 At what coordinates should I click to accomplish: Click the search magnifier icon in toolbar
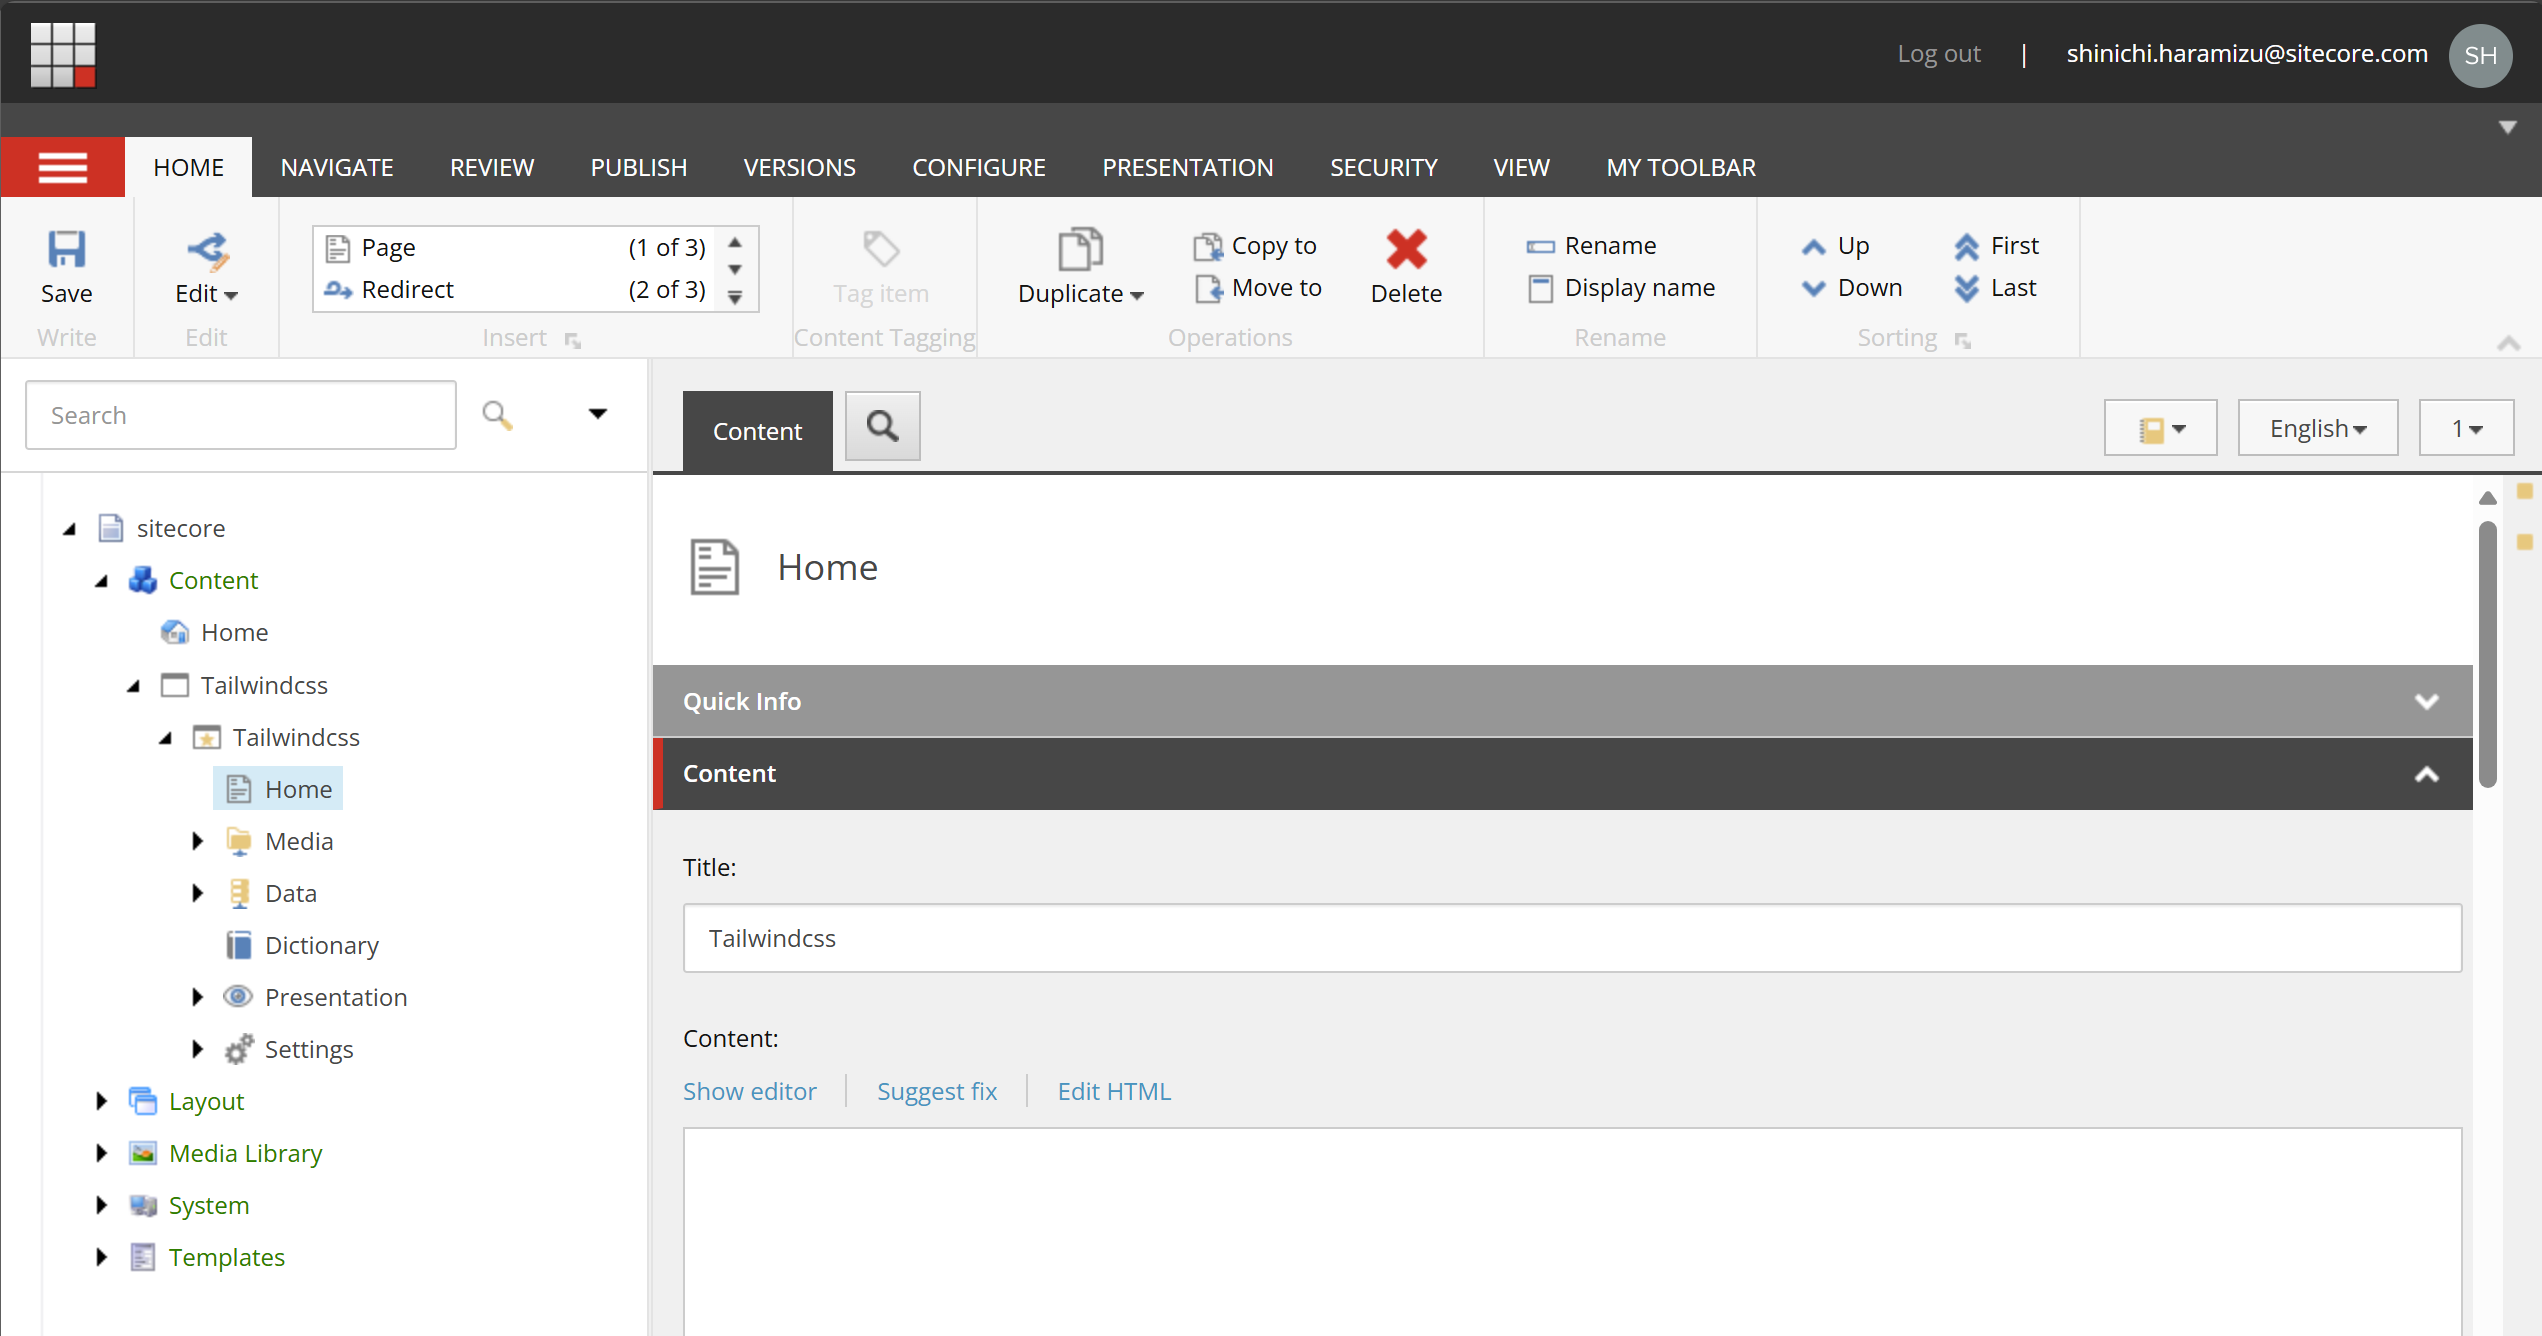(881, 429)
